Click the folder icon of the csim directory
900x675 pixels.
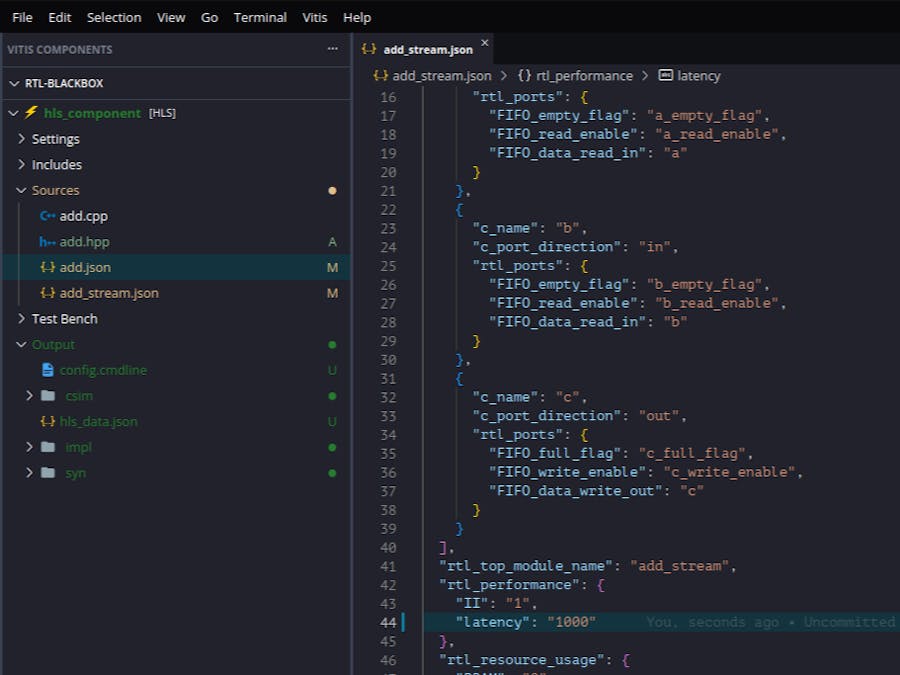pyautogui.click(x=48, y=396)
